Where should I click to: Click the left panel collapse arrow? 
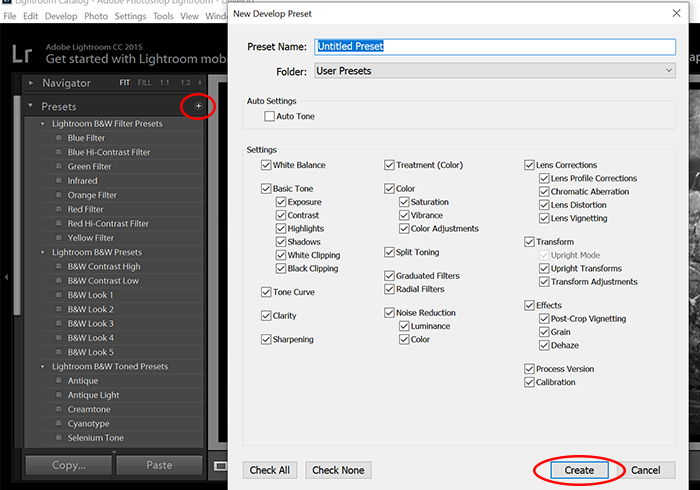pos(6,277)
